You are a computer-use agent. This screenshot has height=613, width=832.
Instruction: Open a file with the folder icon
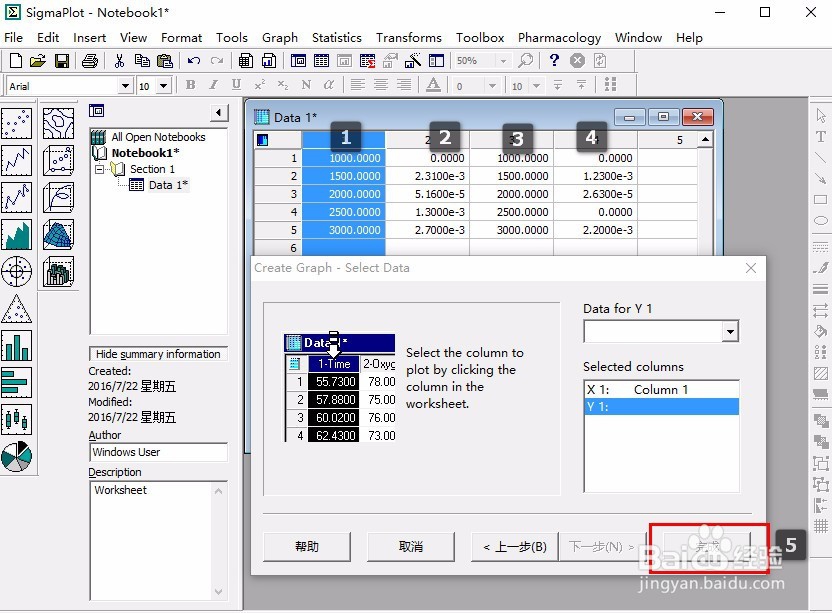[38, 61]
